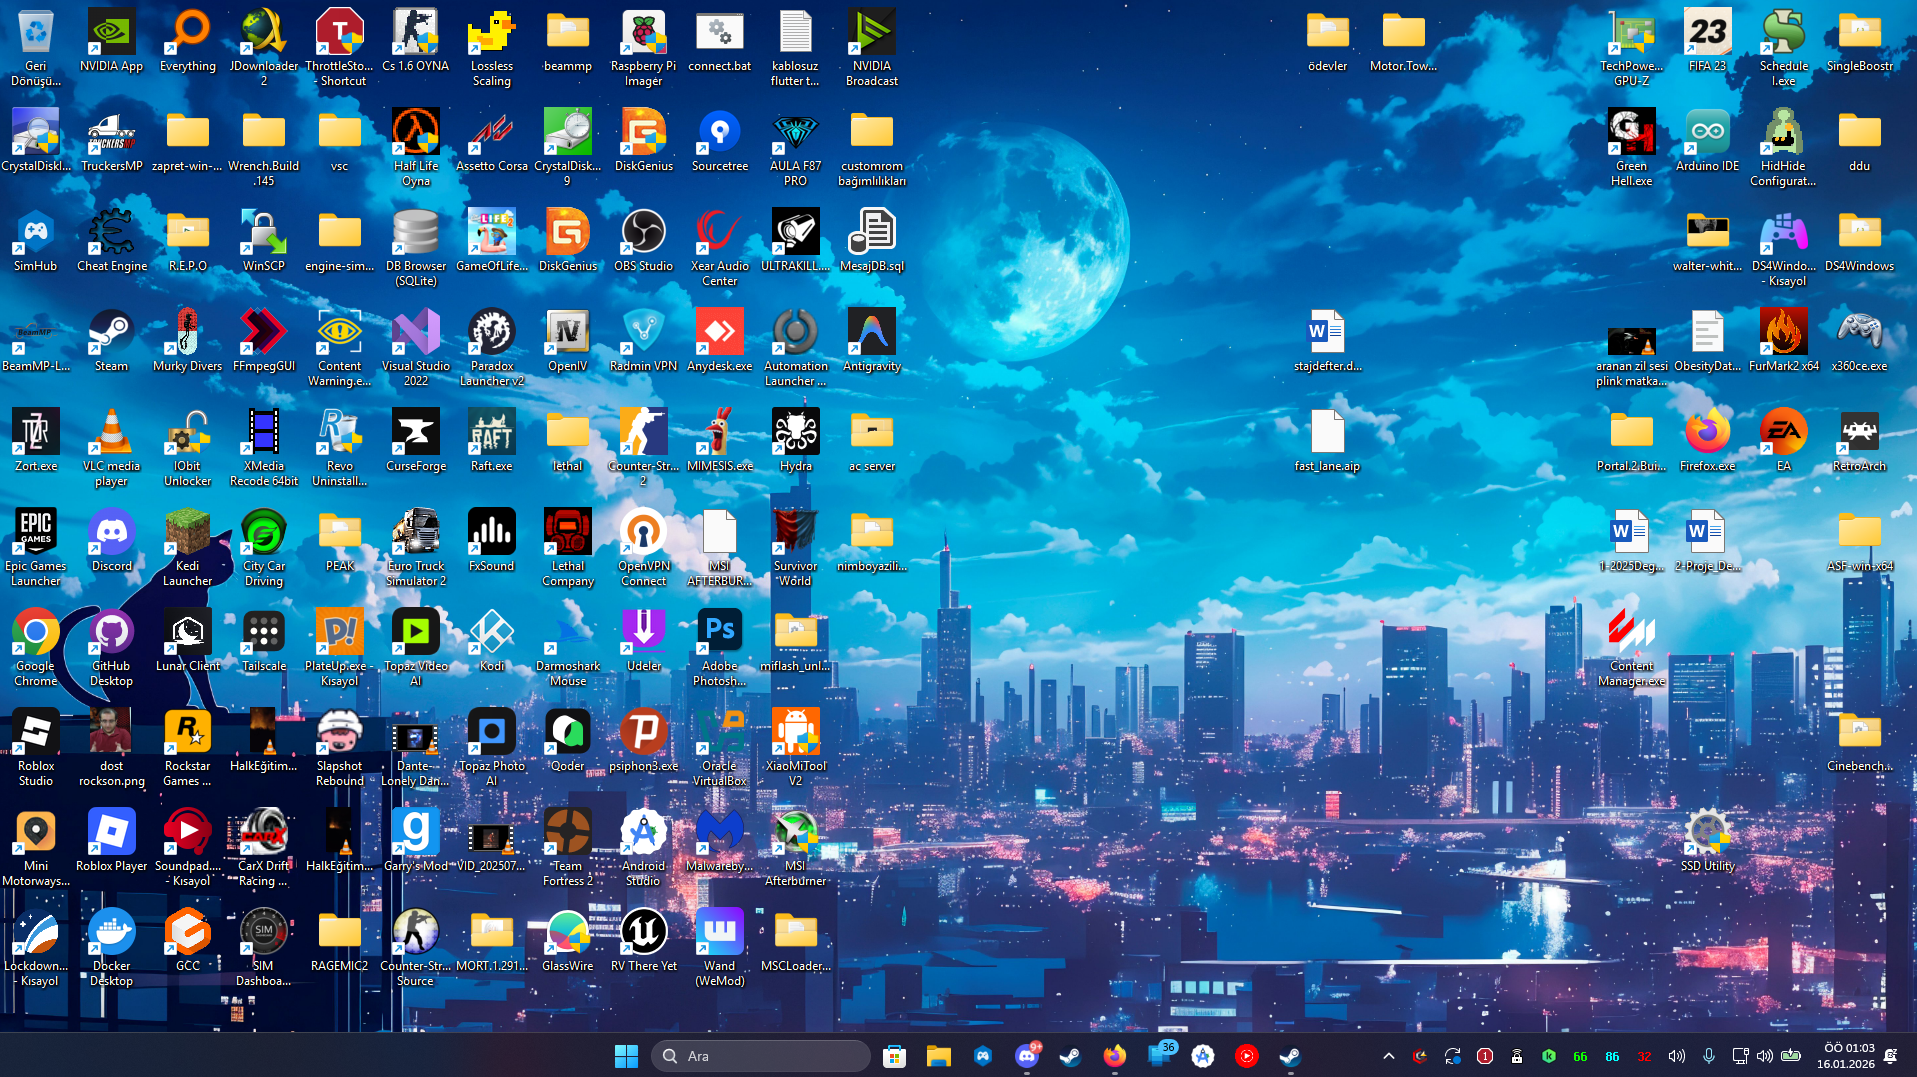Open Adobe Photoshop desktop shortcut
1917x1077 pixels.
(x=719, y=647)
